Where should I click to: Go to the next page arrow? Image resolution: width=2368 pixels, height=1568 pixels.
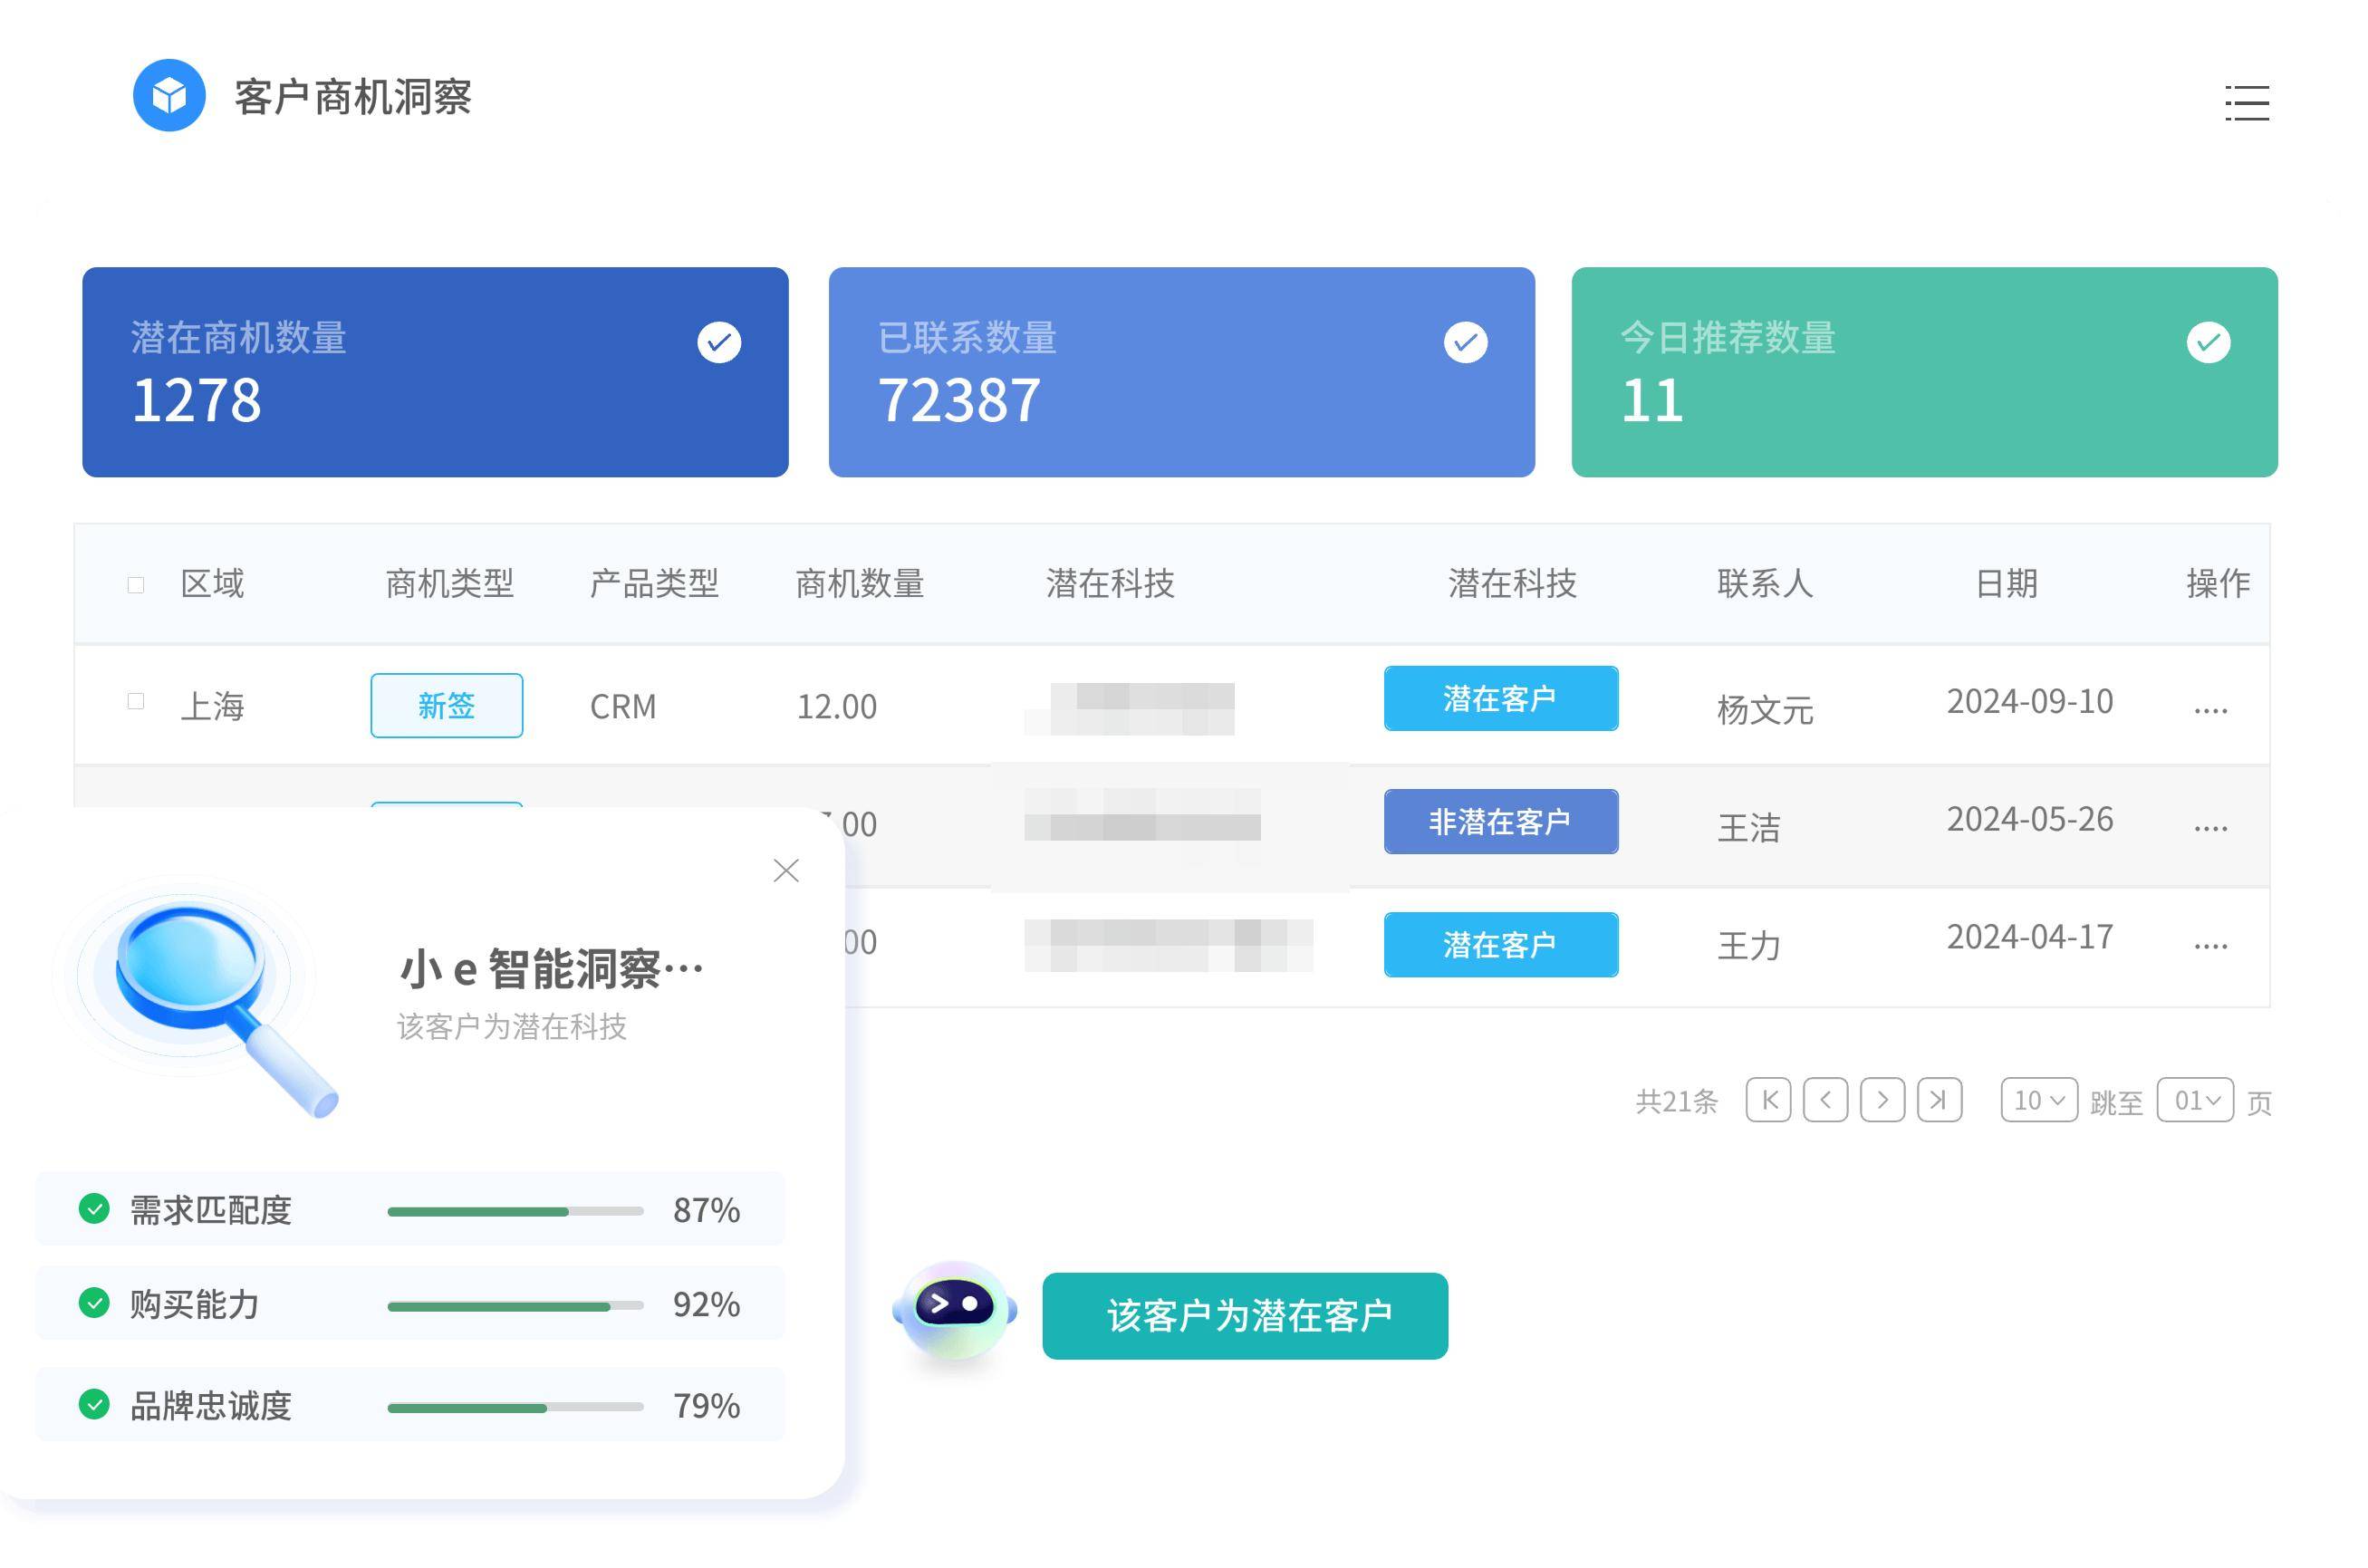coord(1882,1100)
